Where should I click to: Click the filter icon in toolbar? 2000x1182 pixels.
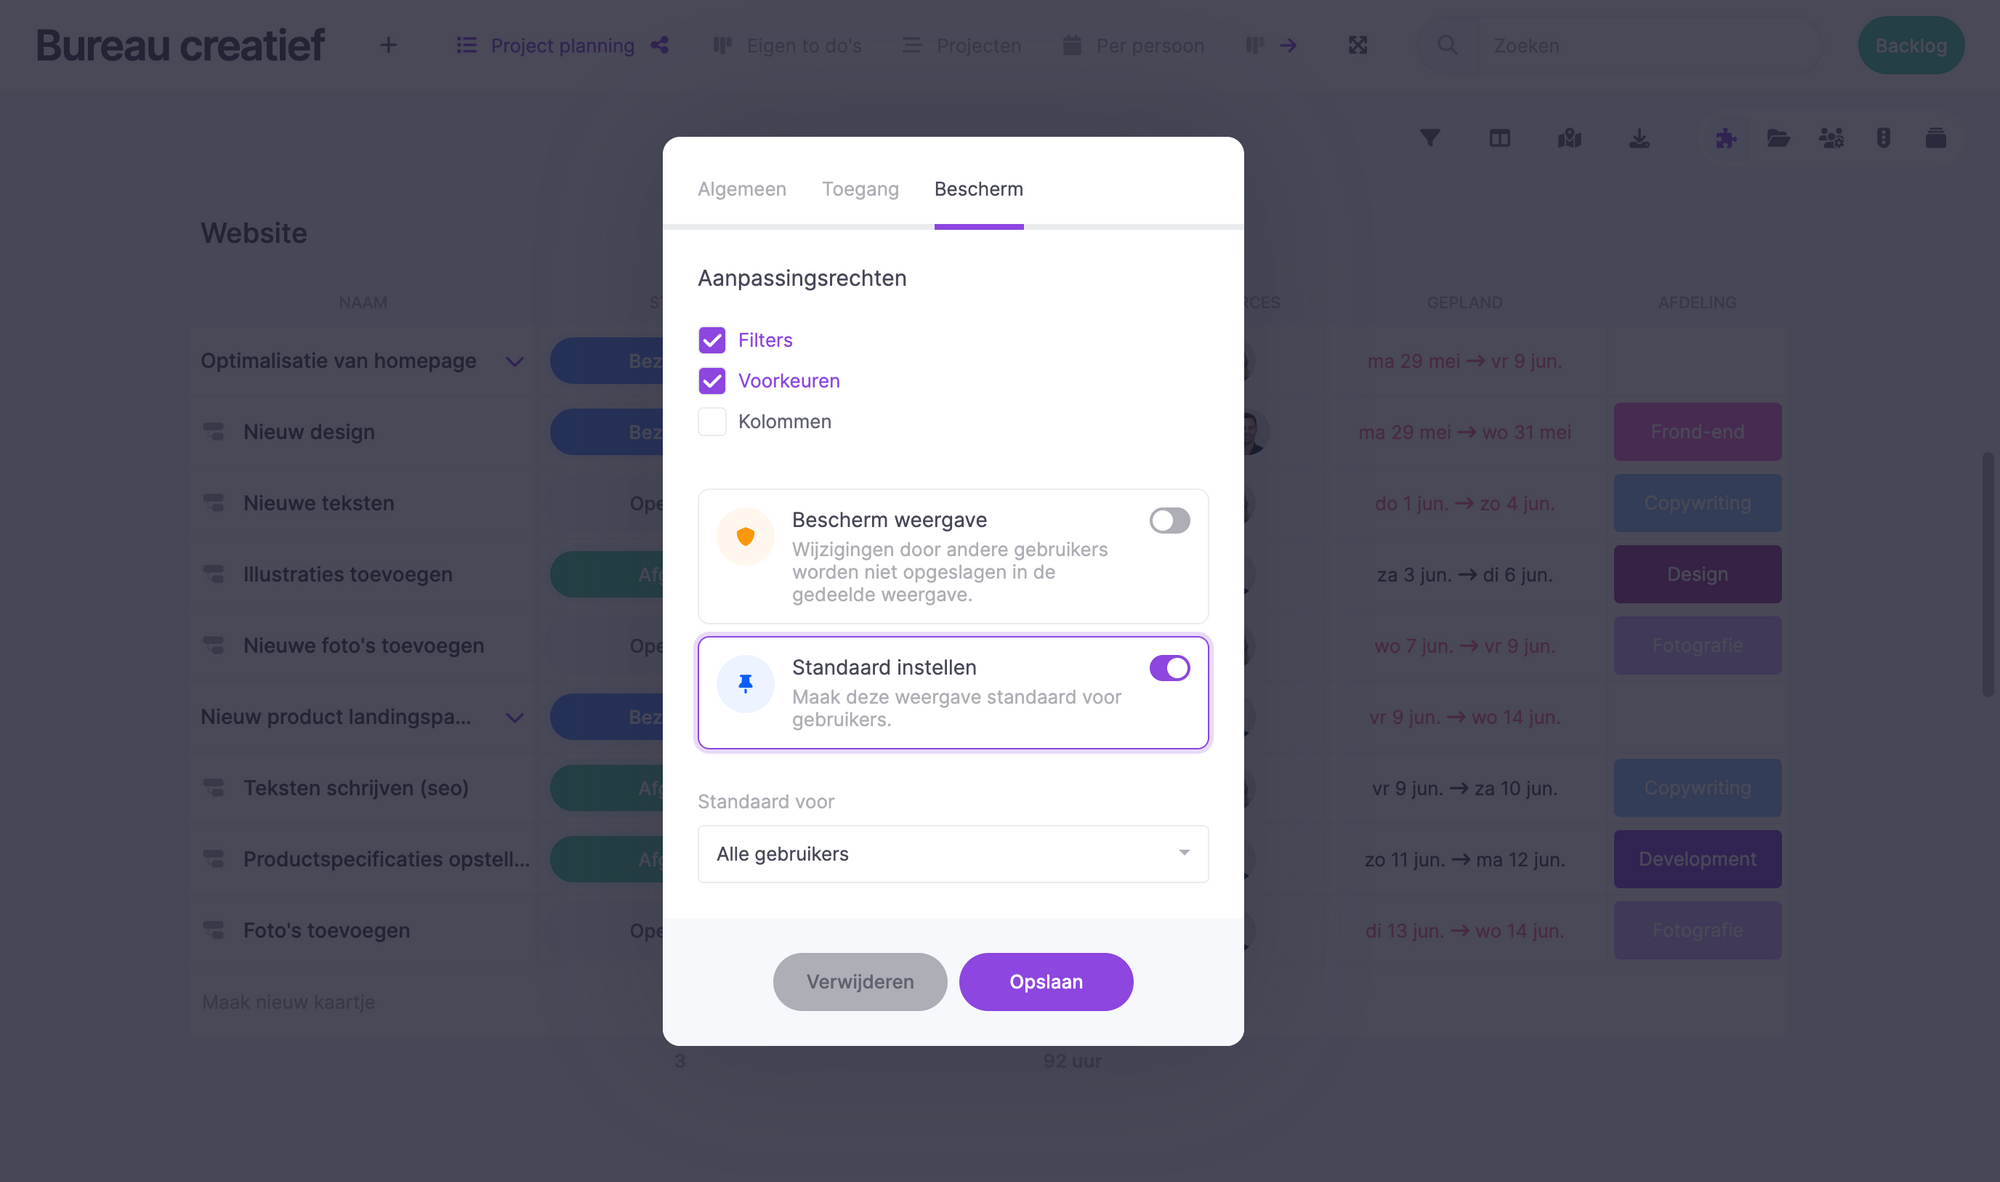(1429, 139)
